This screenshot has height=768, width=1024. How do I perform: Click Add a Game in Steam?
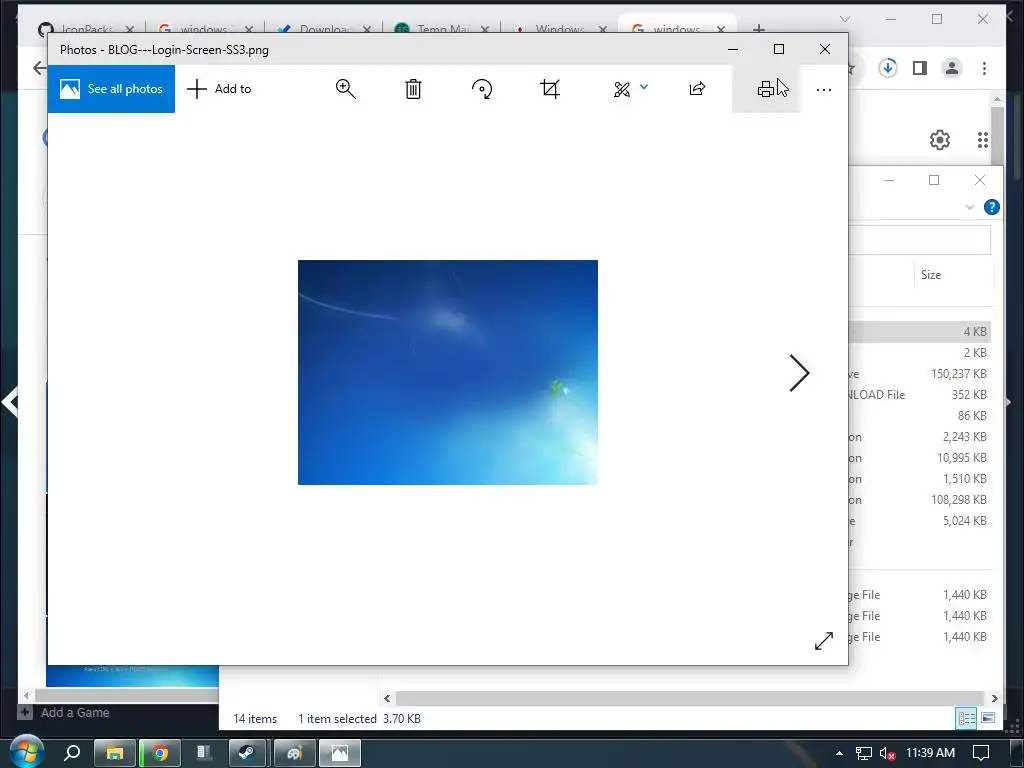pos(64,712)
